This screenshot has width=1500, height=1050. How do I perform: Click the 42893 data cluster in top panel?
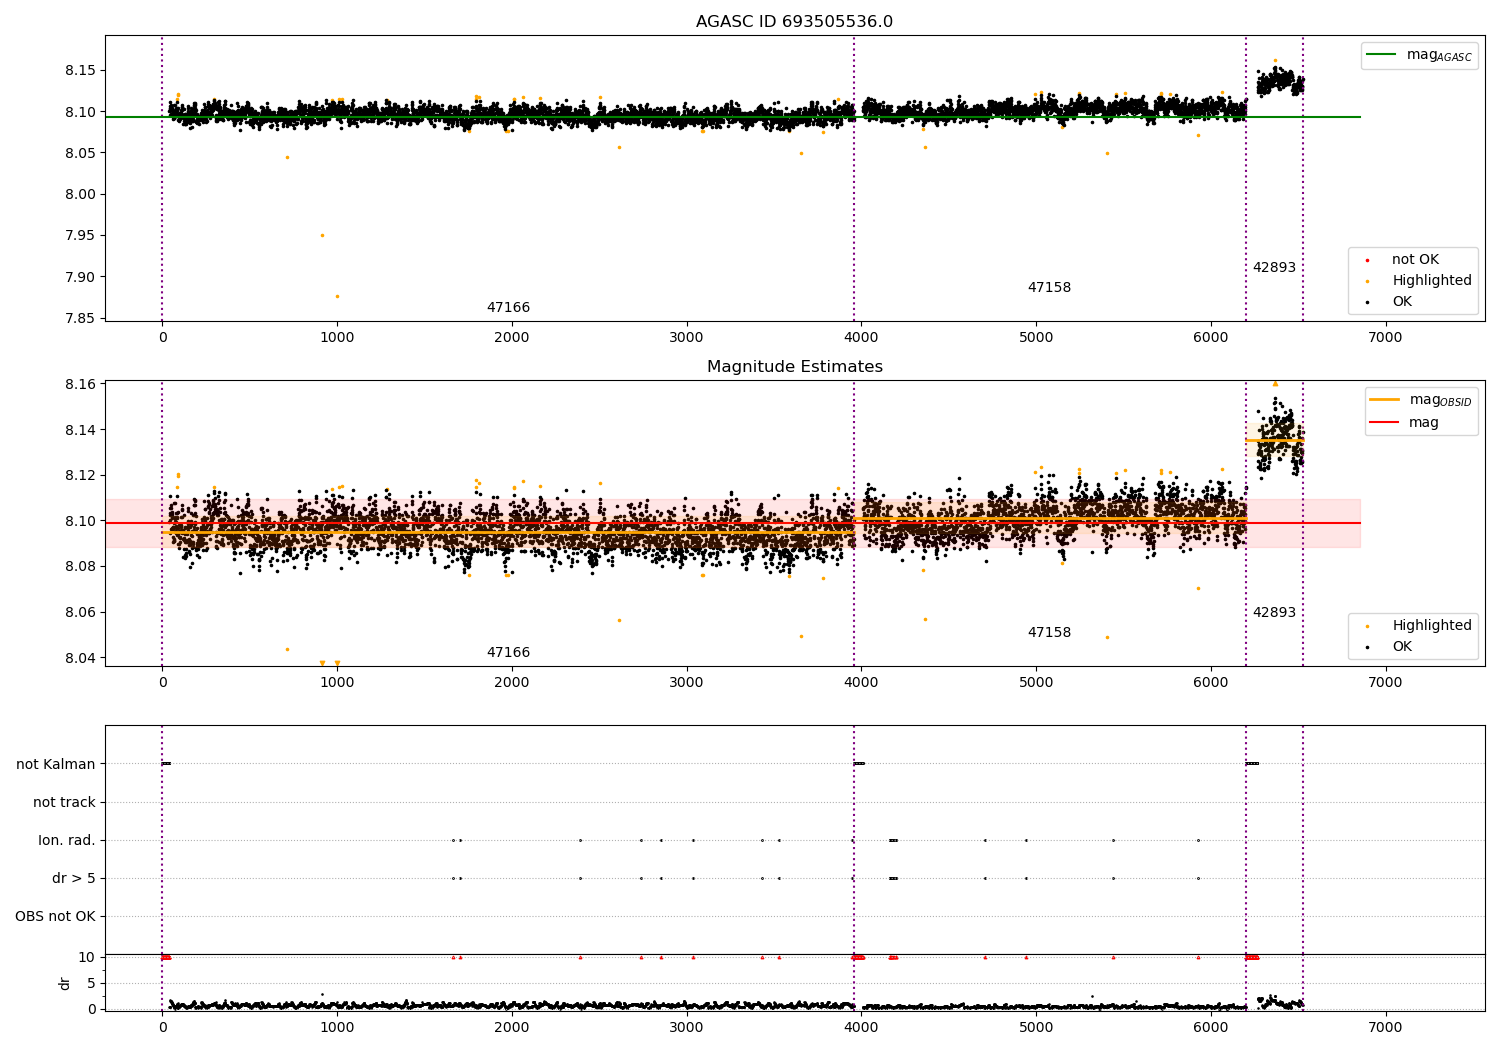pyautogui.click(x=1279, y=81)
